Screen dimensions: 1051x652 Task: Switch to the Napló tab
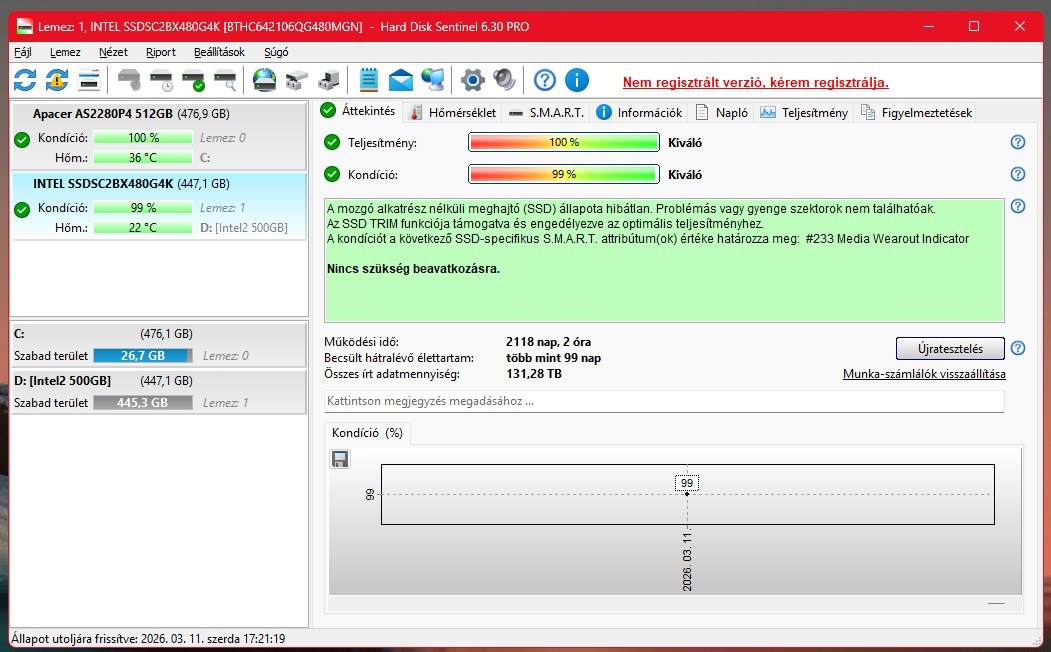point(722,113)
